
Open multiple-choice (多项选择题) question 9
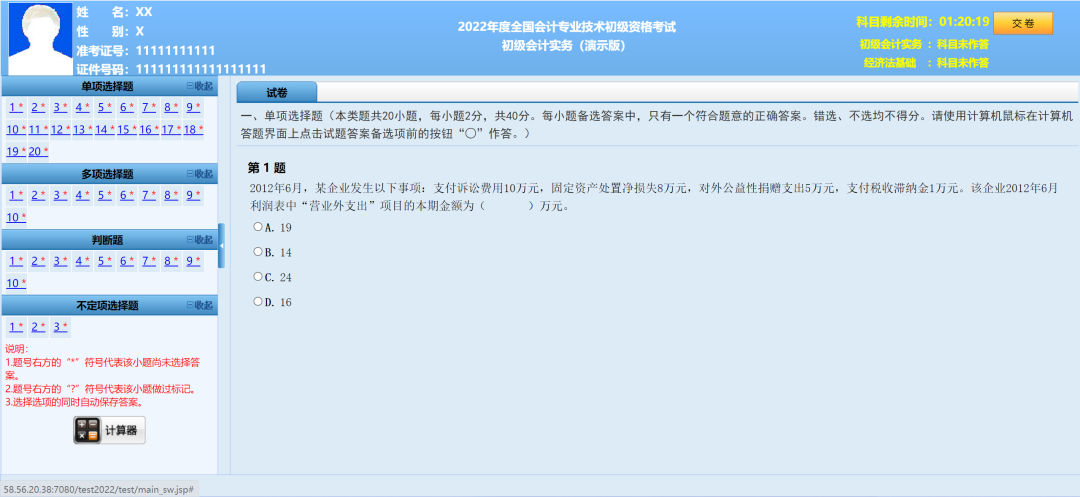[x=193, y=195]
